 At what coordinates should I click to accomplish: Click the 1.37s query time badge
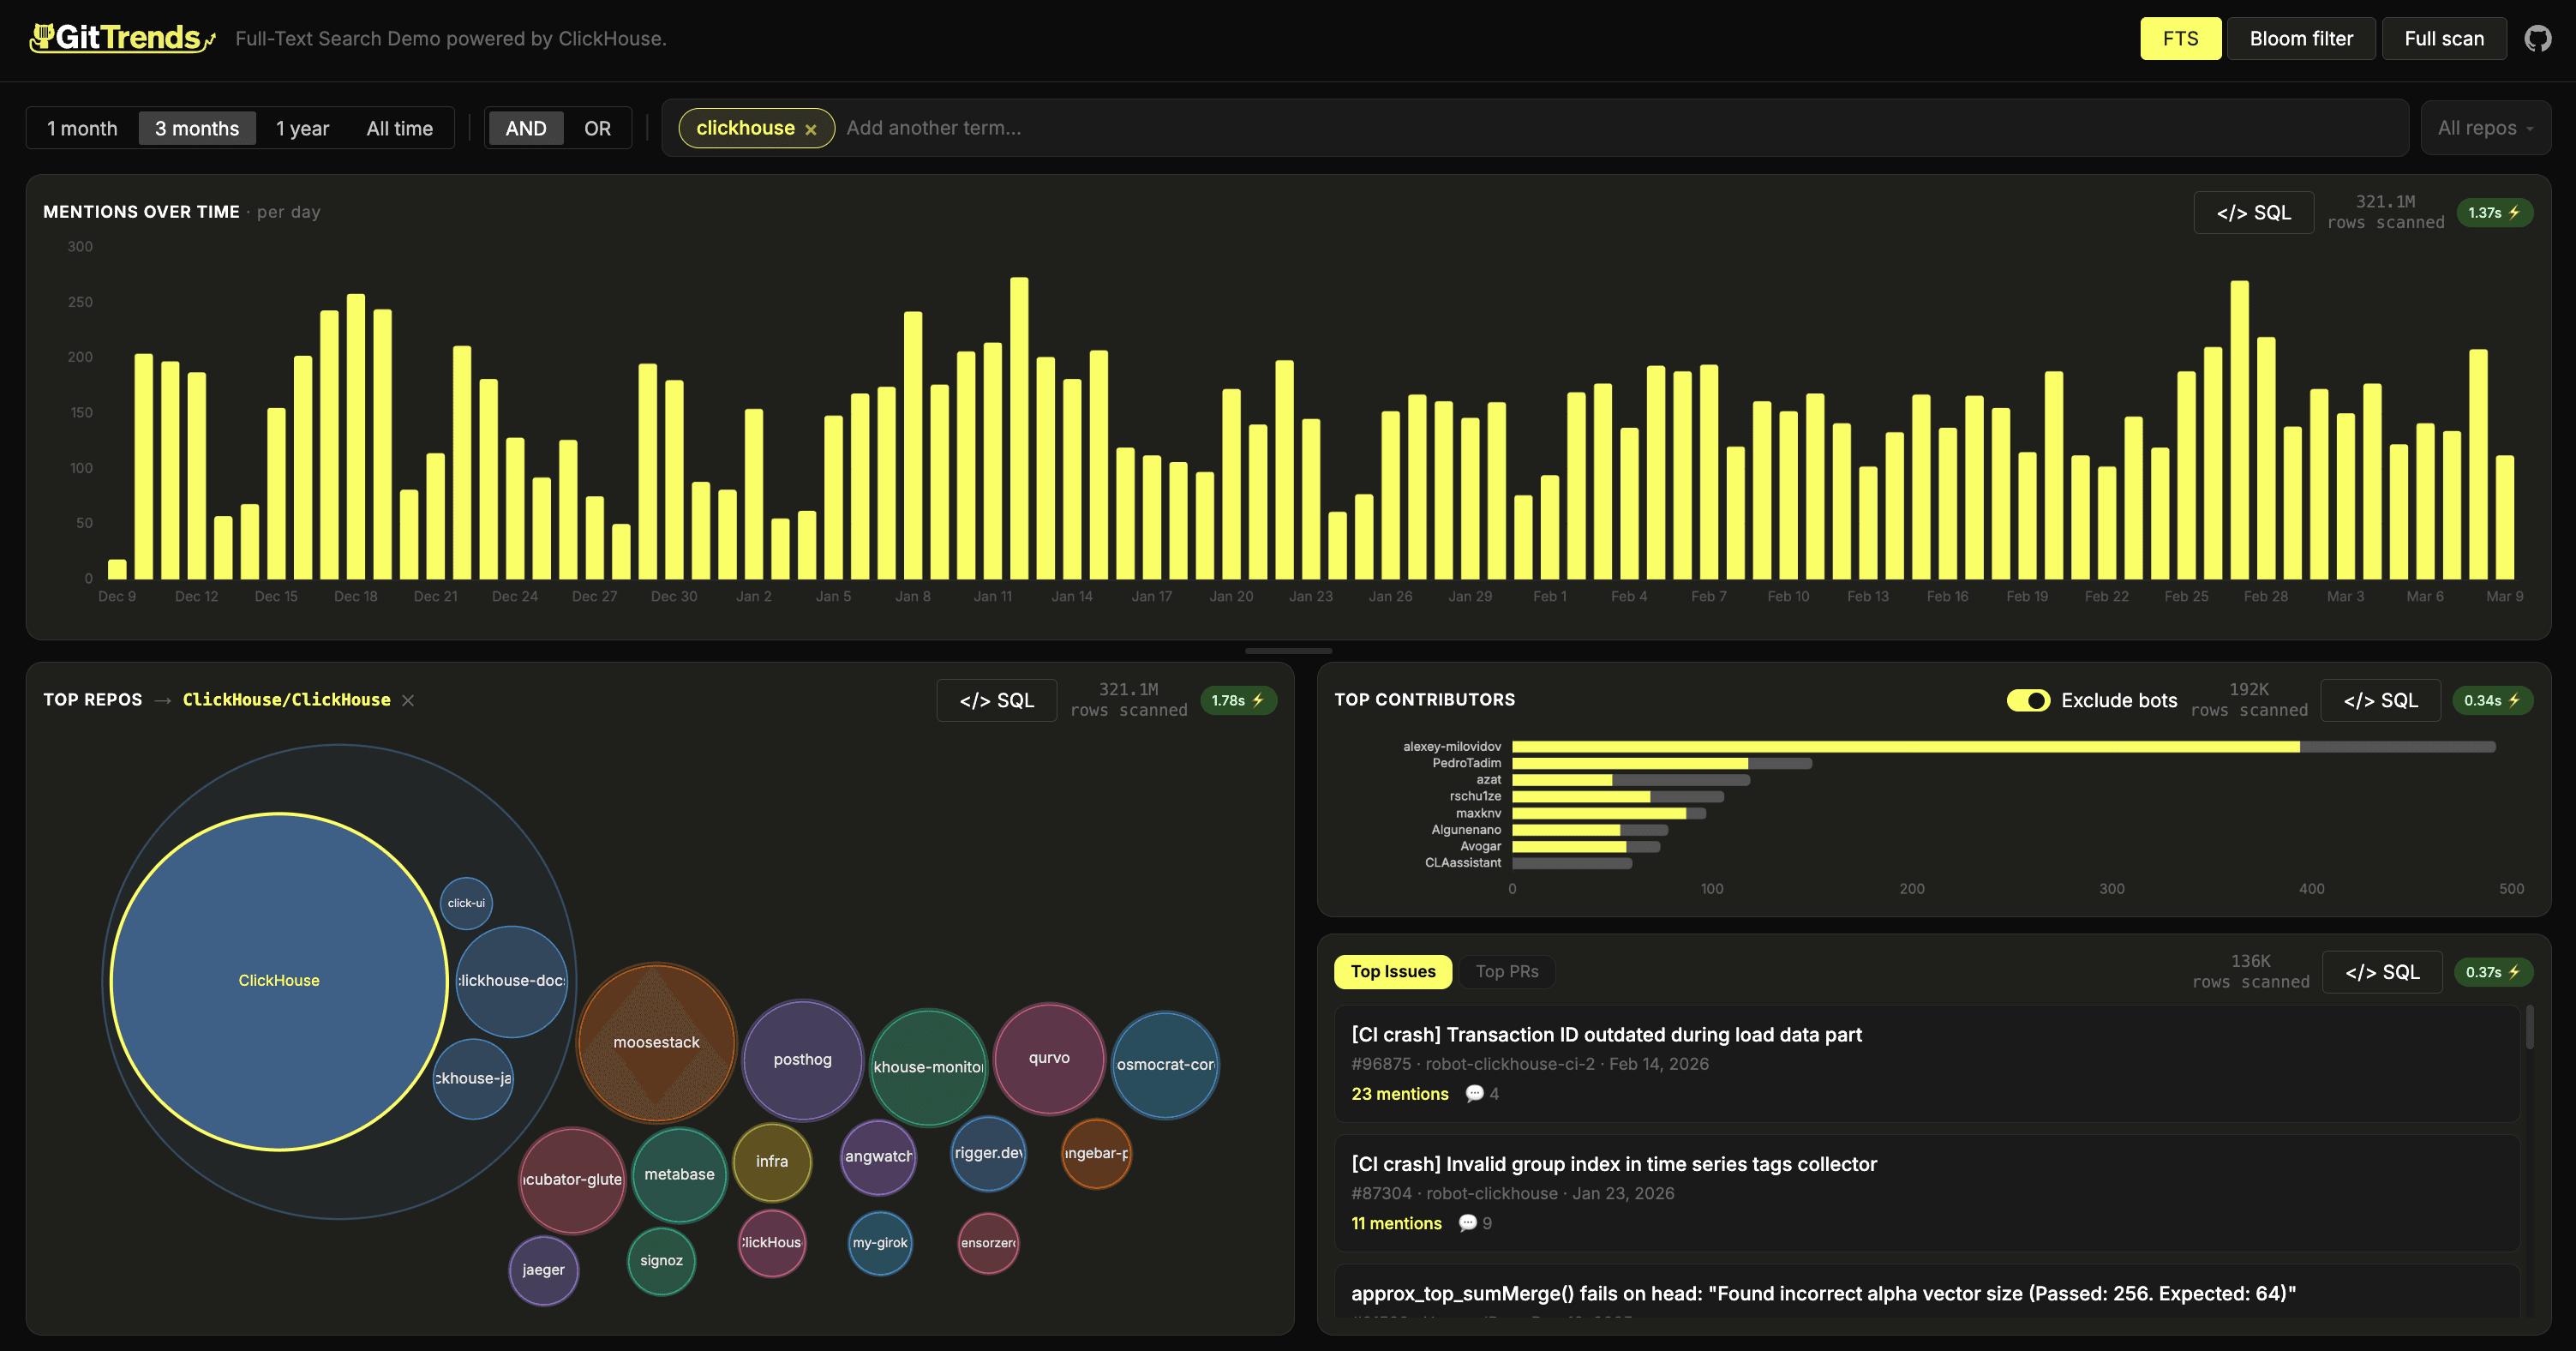[x=2493, y=212]
